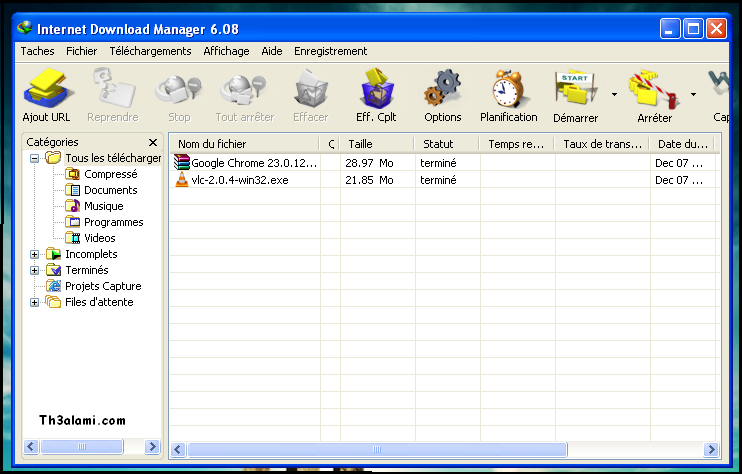Expand the Terminés tree node
The image size is (742, 474).
(35, 271)
